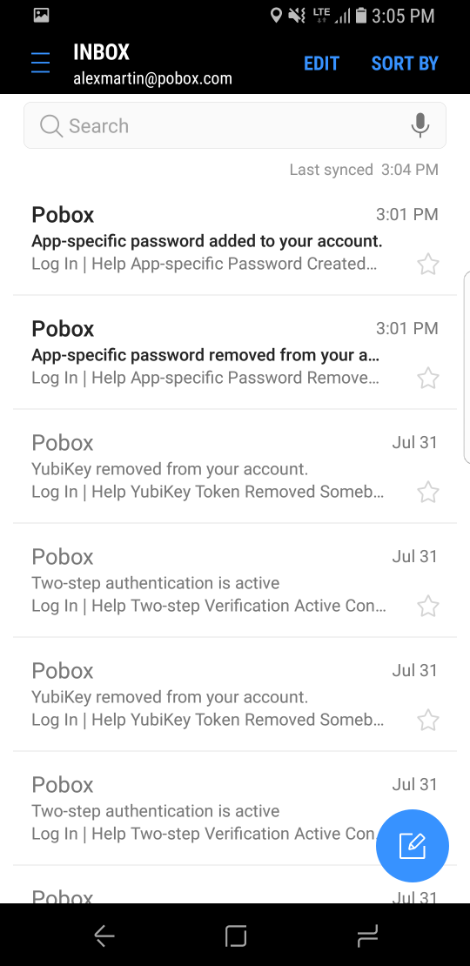Tap EDIT to select messages
The height and width of the screenshot is (966, 470).
[322, 63]
